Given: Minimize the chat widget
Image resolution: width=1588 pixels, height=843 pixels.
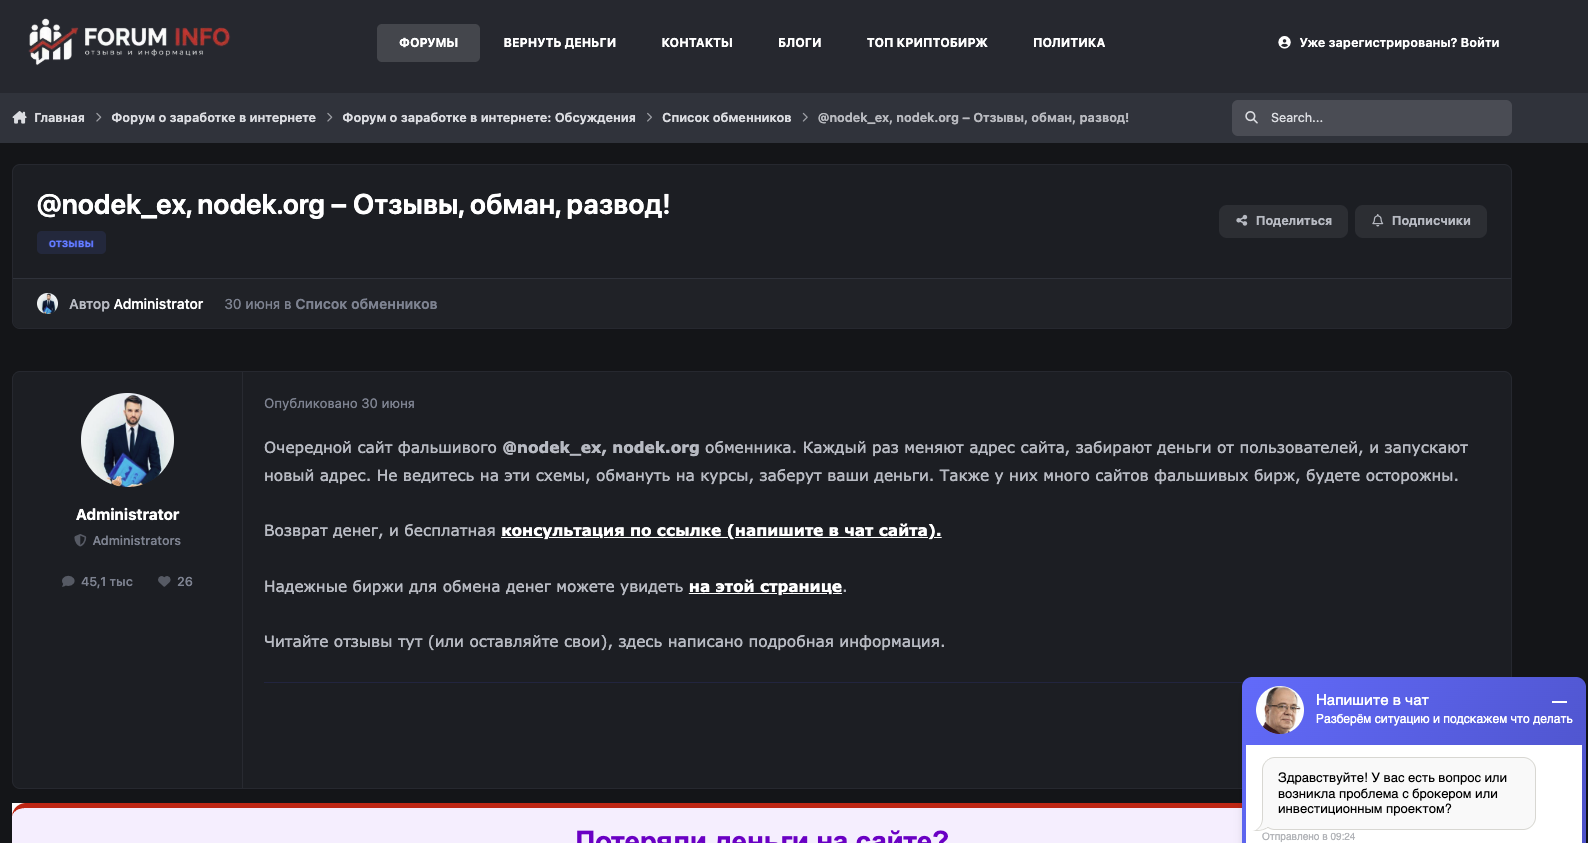Looking at the screenshot, I should [x=1559, y=702].
